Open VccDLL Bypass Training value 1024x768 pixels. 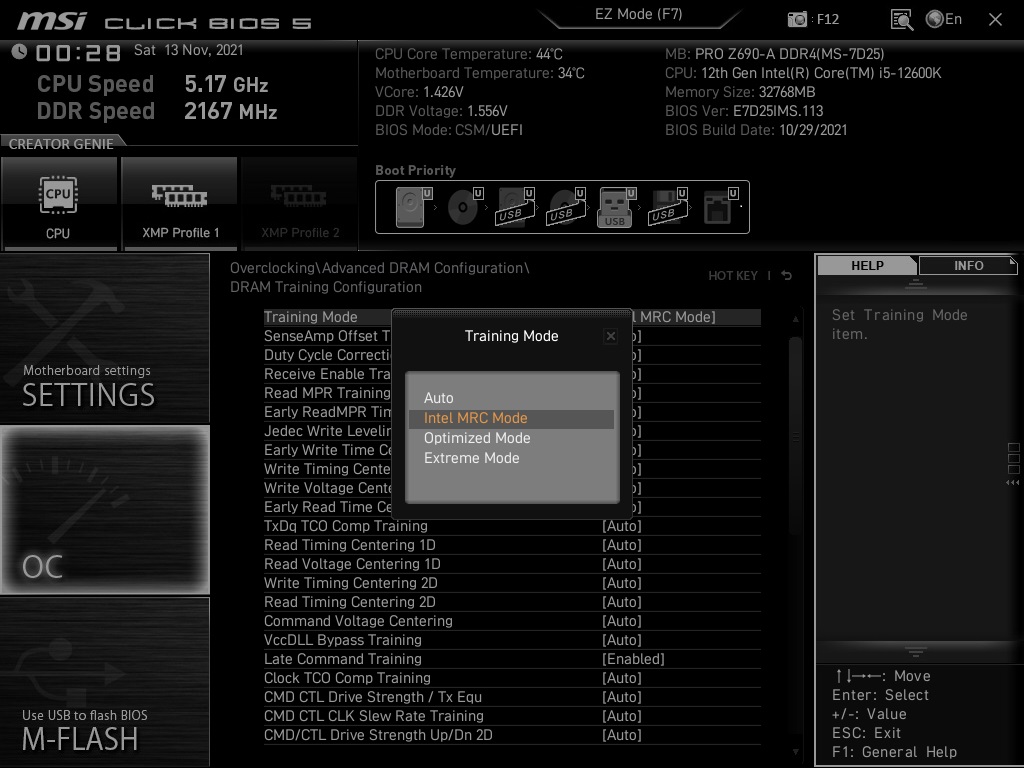coord(622,640)
